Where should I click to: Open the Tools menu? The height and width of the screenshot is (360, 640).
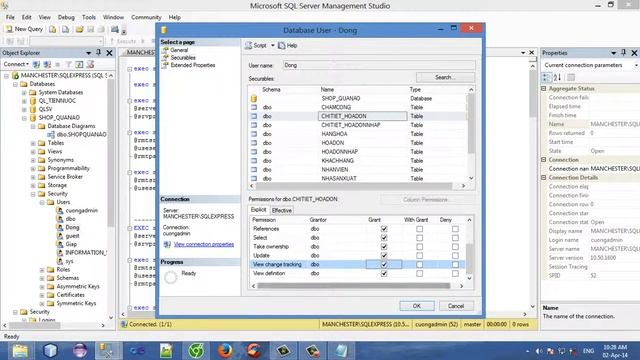coord(89,17)
